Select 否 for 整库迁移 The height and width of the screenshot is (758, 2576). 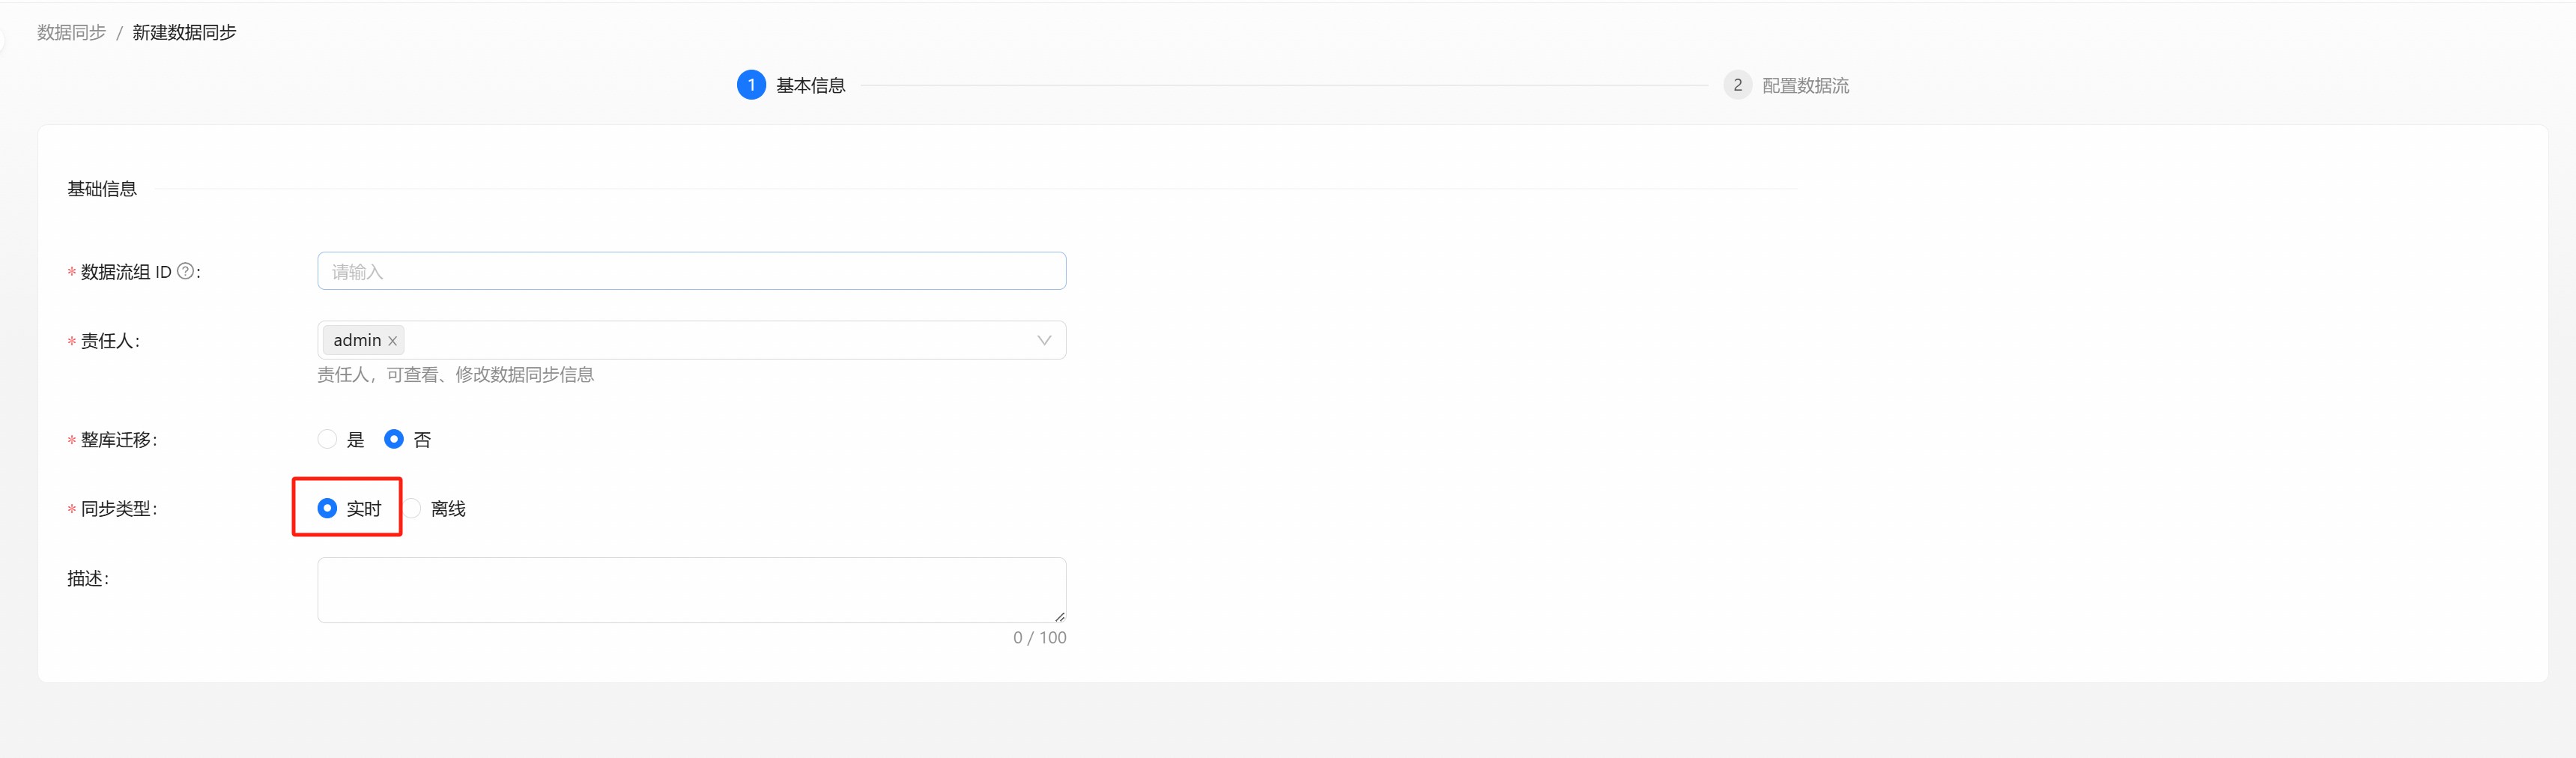(394, 439)
